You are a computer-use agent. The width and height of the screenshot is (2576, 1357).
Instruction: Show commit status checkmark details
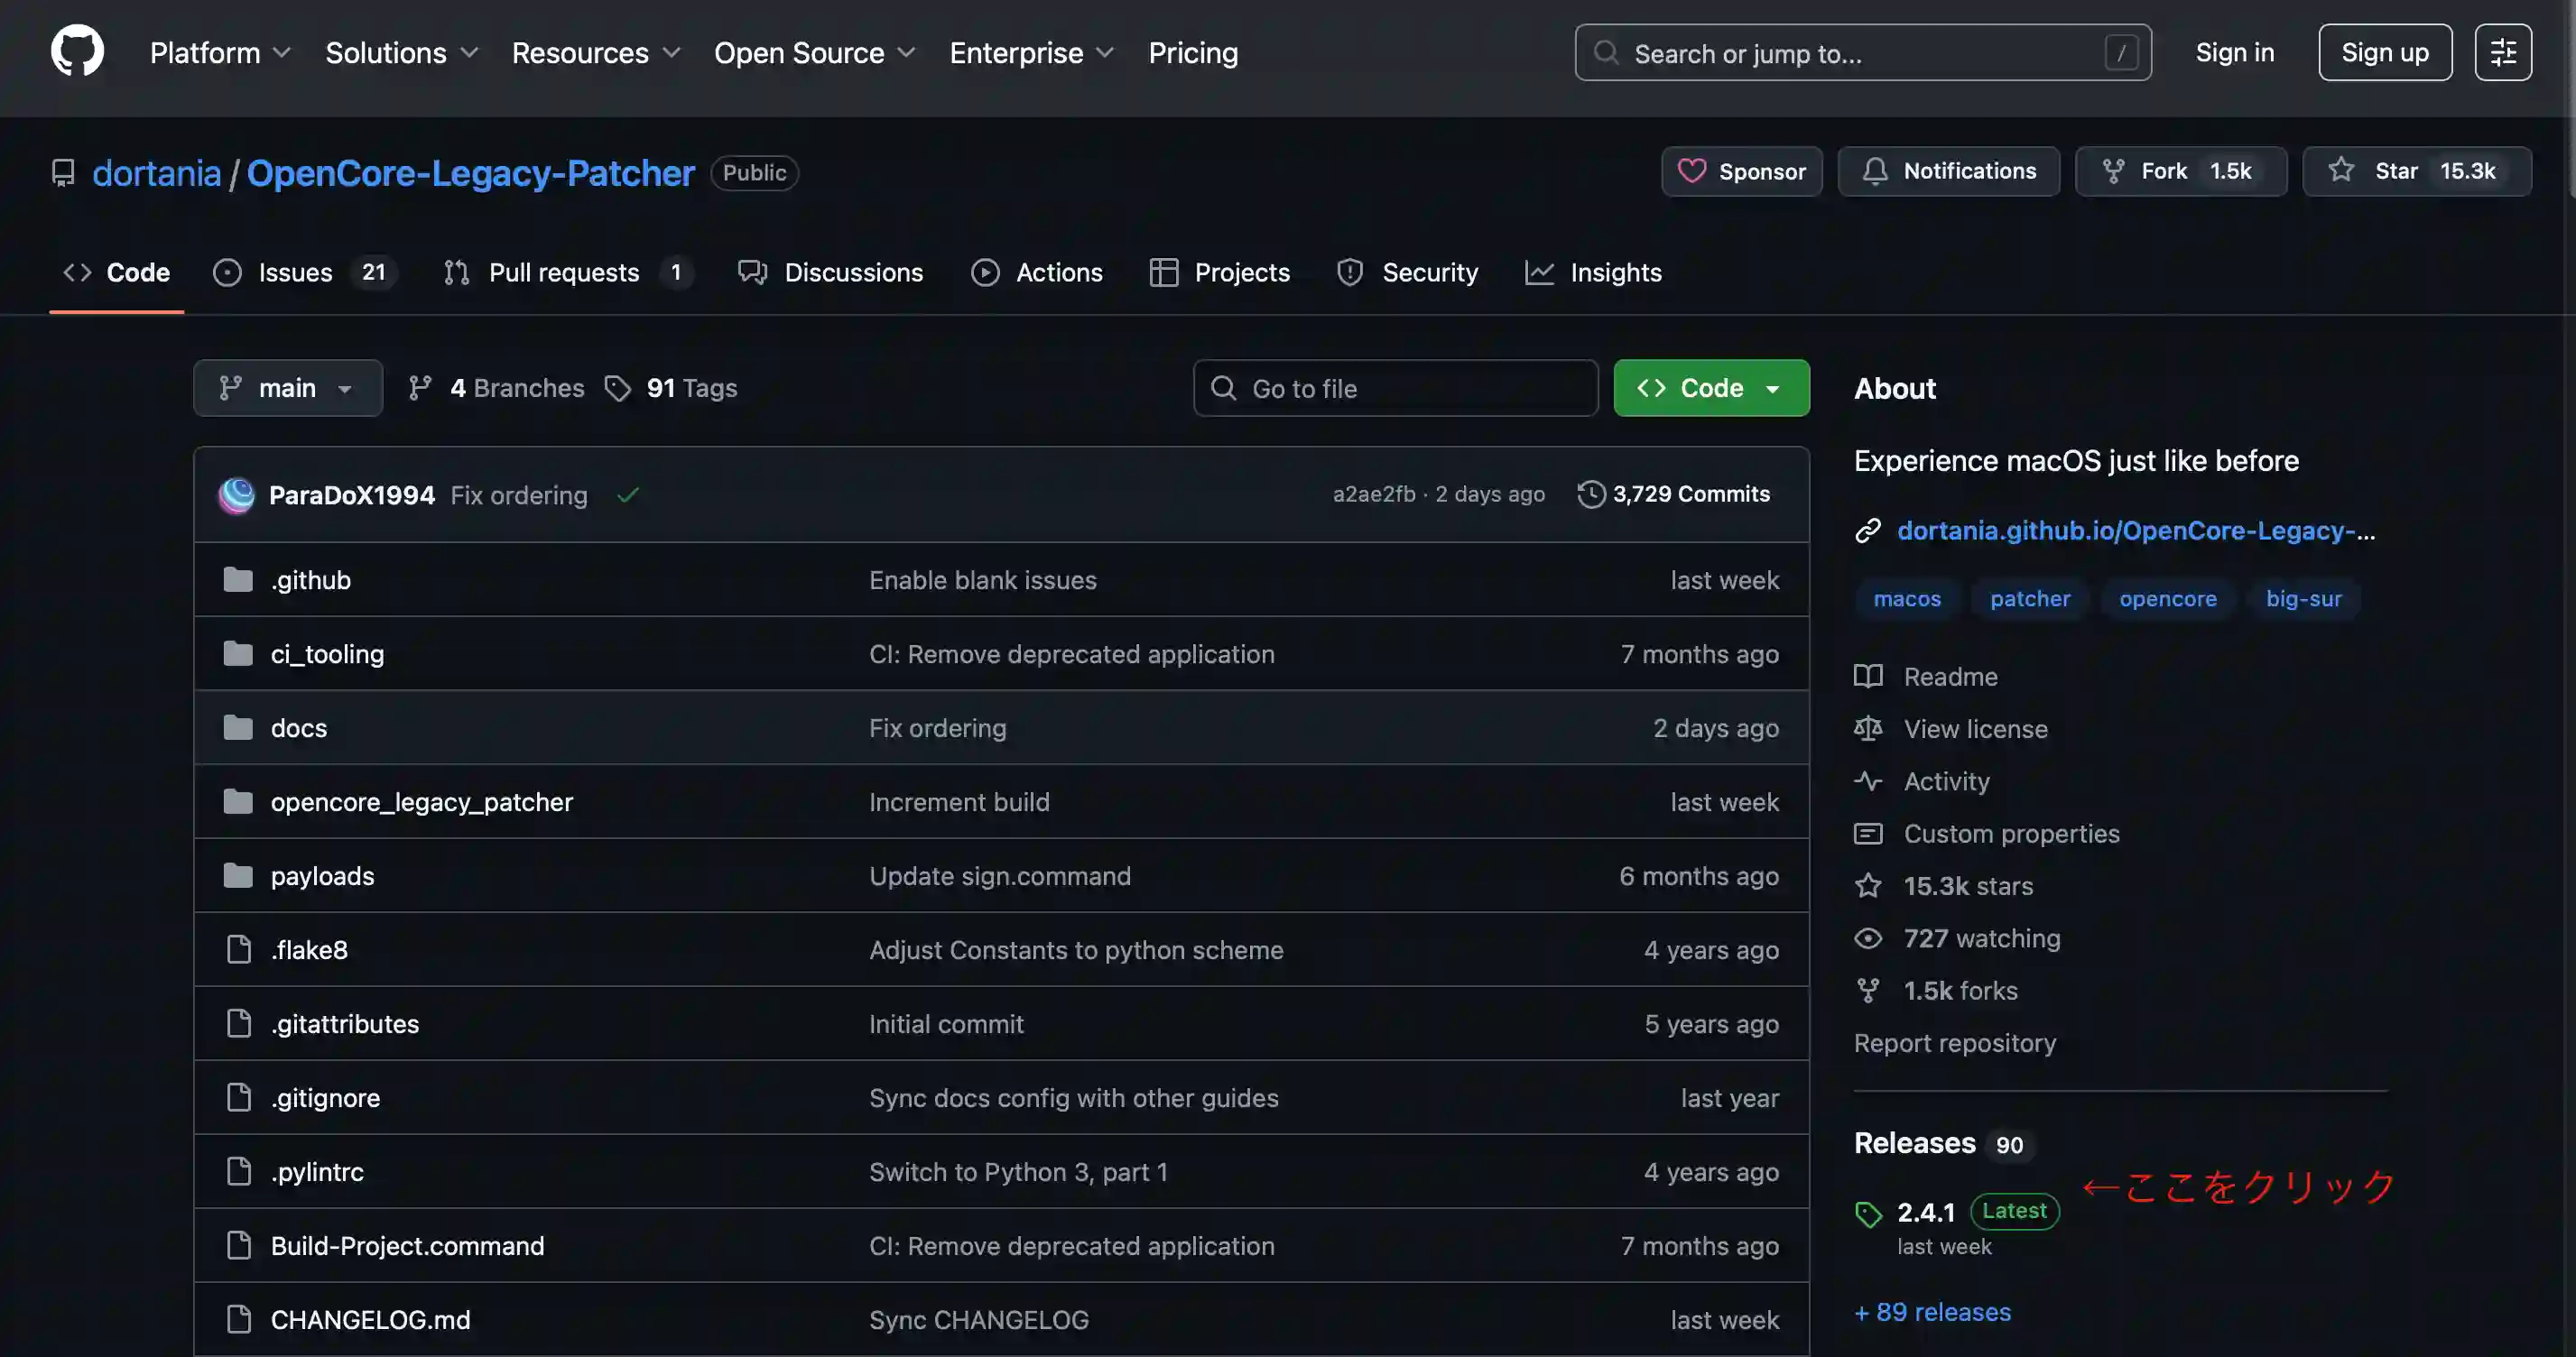628,495
